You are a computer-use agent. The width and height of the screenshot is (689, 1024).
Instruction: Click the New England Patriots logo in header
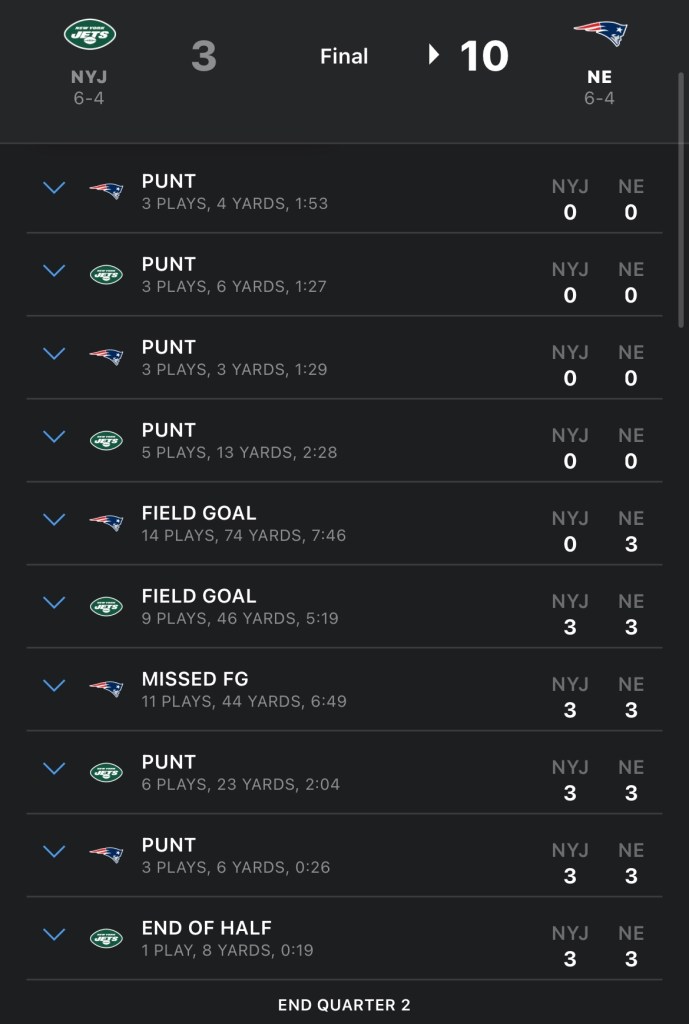[x=600, y=32]
